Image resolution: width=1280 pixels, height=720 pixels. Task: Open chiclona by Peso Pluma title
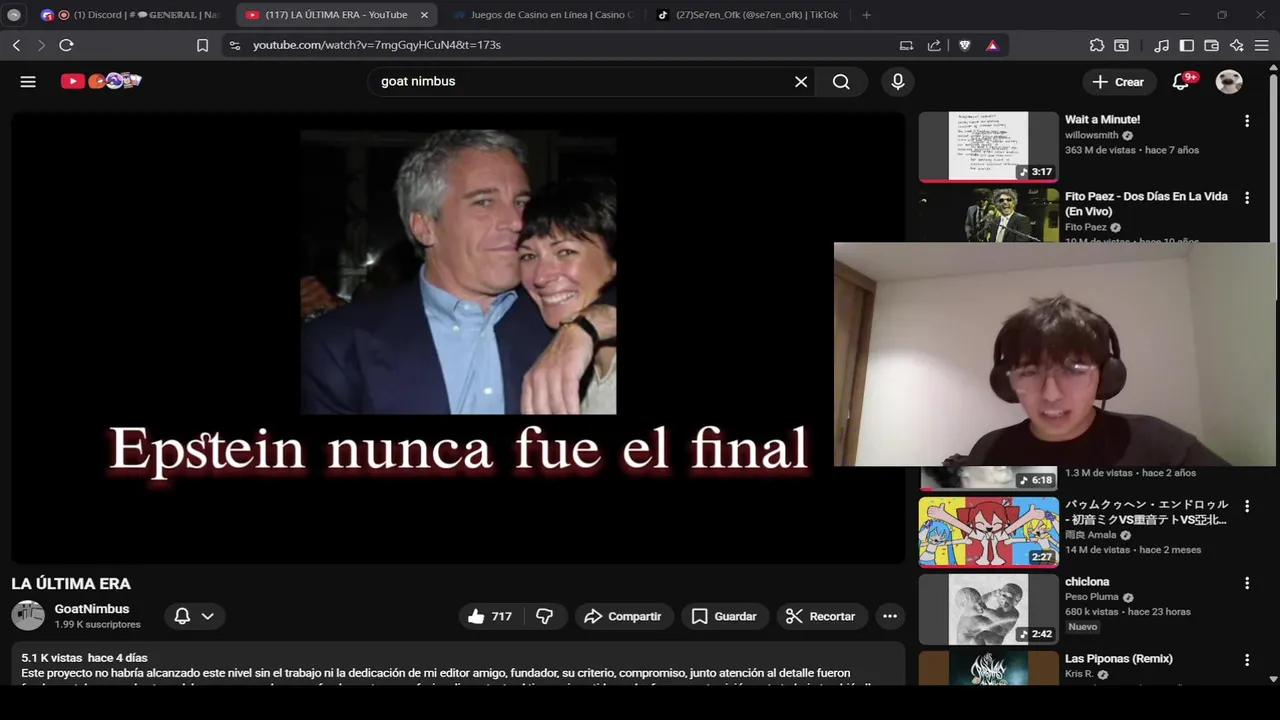[1087, 581]
